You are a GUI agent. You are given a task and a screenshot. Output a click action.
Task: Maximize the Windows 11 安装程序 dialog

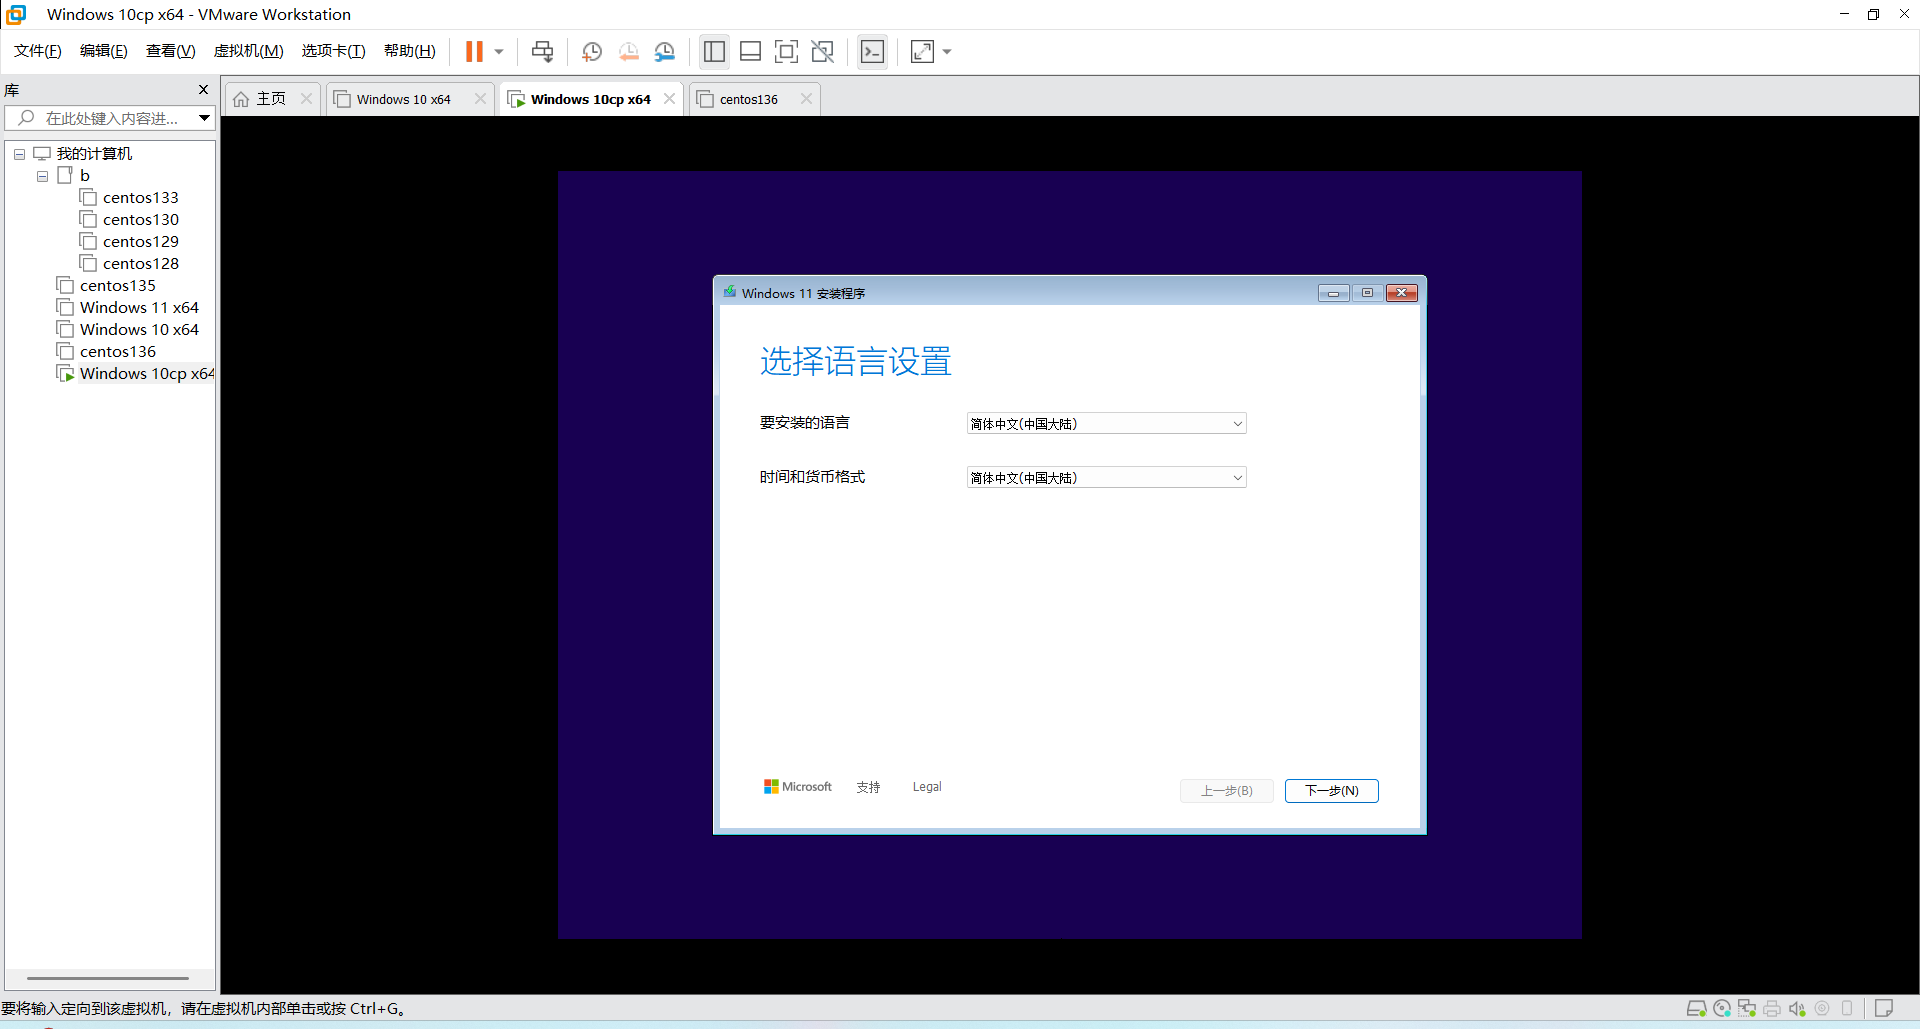1367,293
